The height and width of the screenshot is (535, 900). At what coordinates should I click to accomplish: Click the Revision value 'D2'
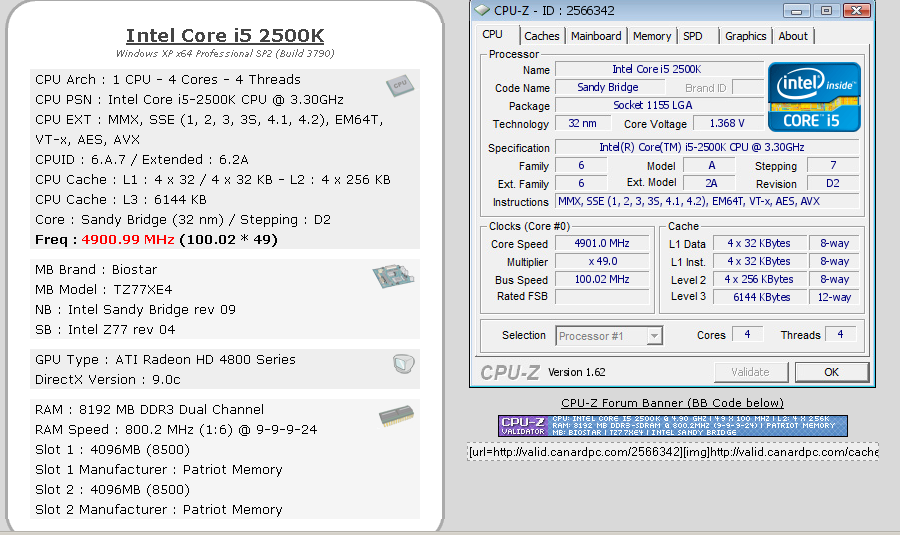[x=833, y=183]
